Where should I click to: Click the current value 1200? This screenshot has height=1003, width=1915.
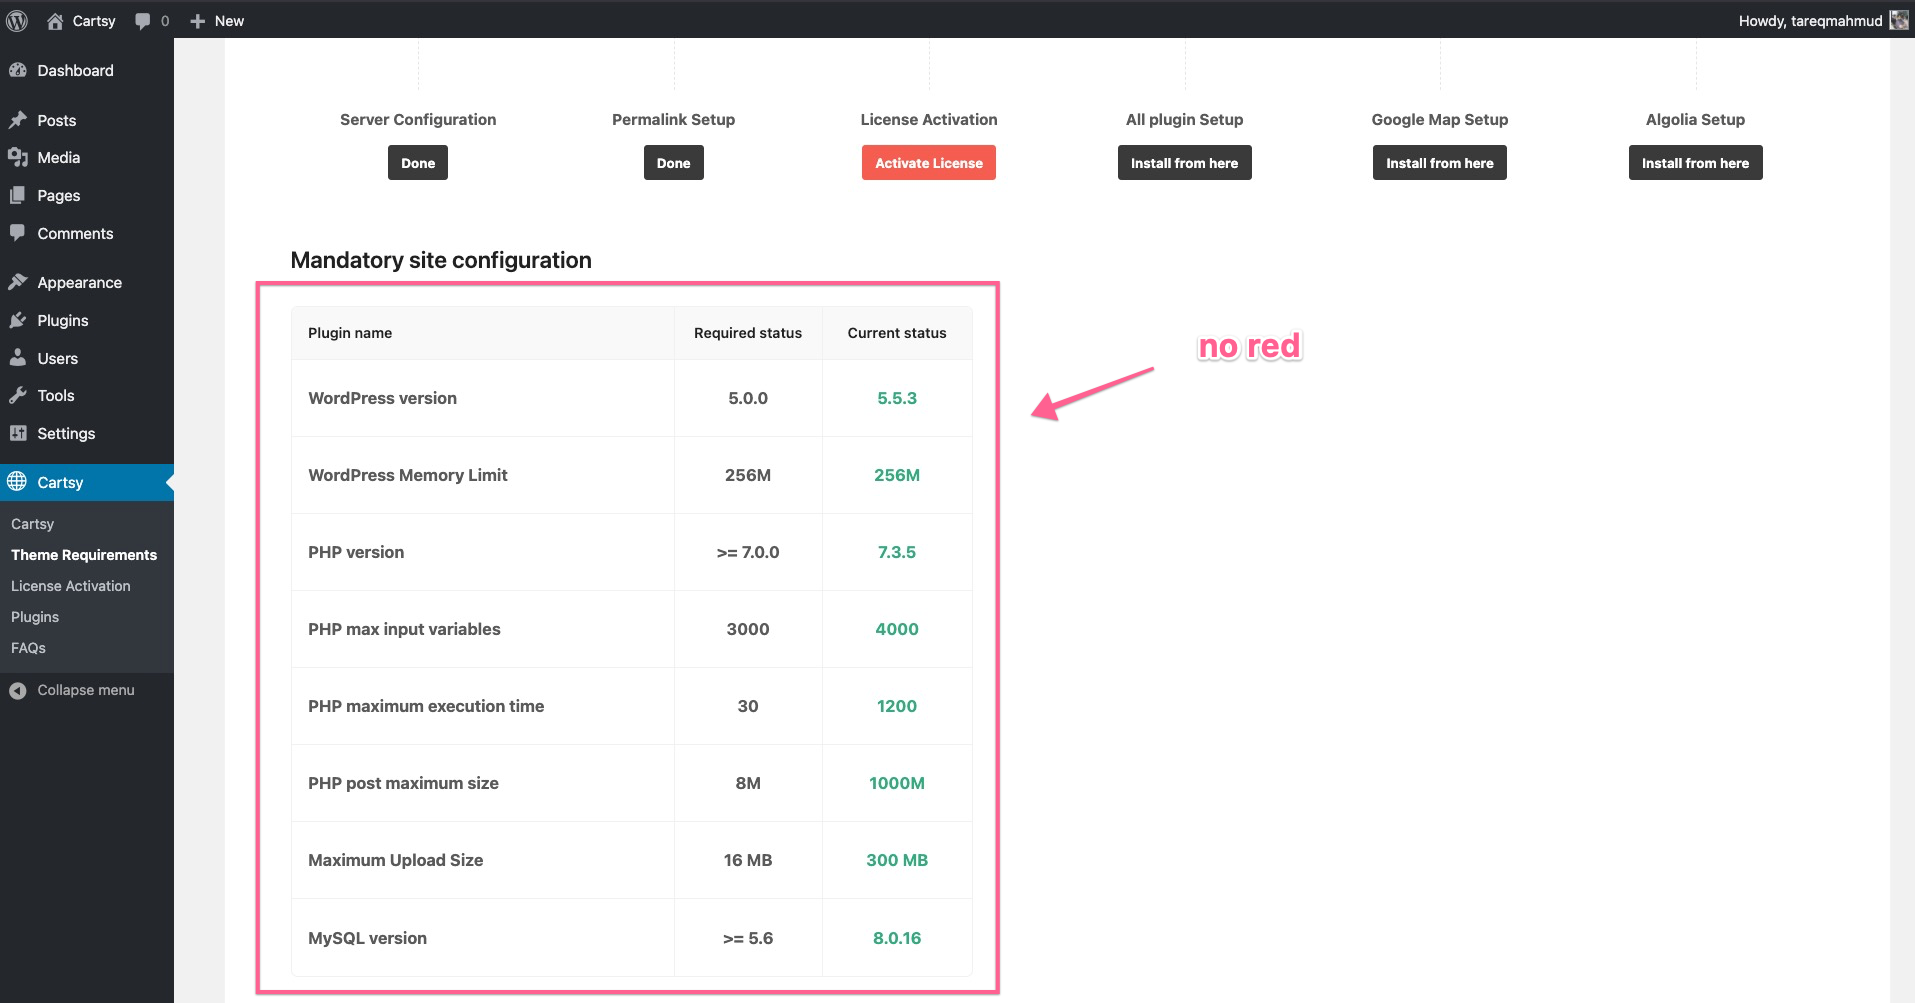(x=897, y=706)
